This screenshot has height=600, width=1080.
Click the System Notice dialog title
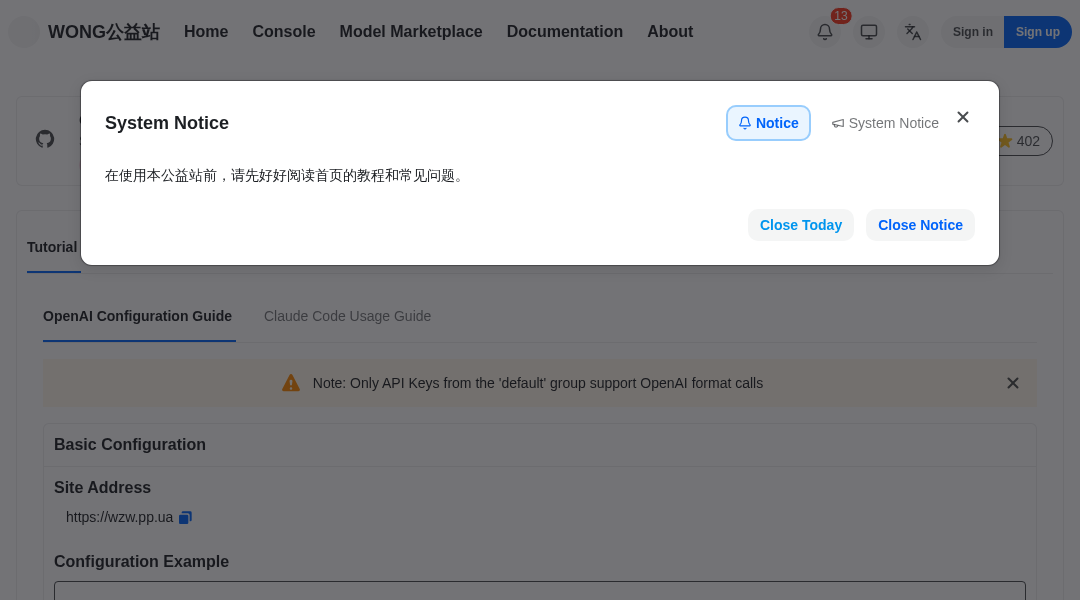167,123
